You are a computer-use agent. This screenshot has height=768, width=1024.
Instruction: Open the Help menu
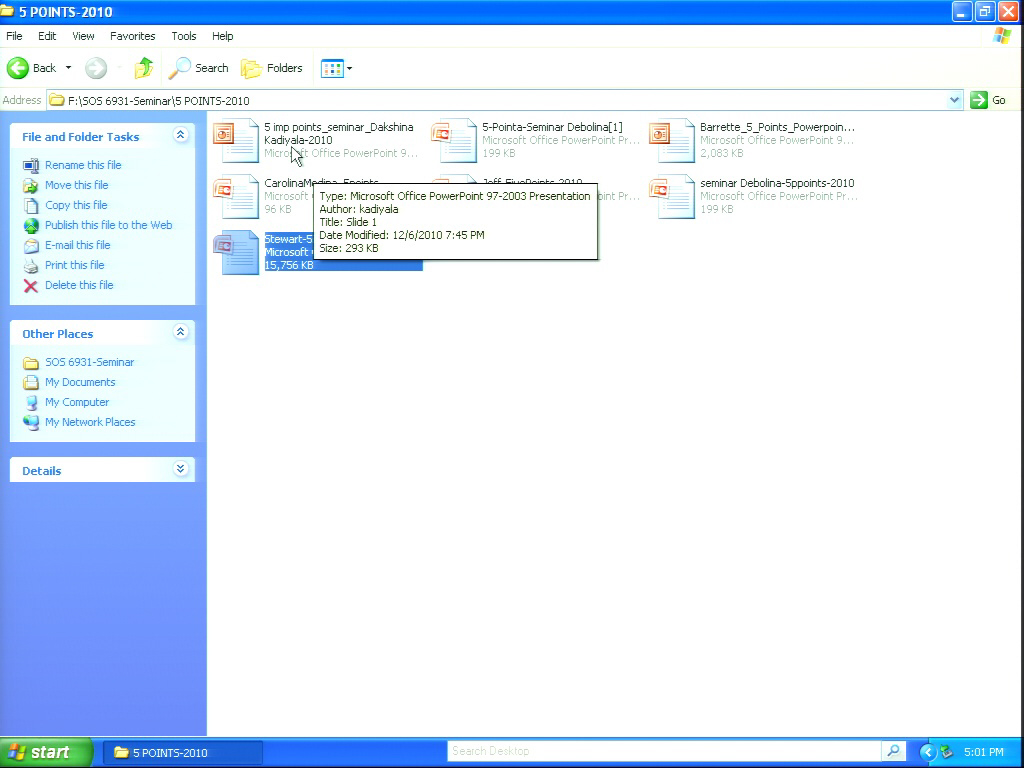[222, 36]
